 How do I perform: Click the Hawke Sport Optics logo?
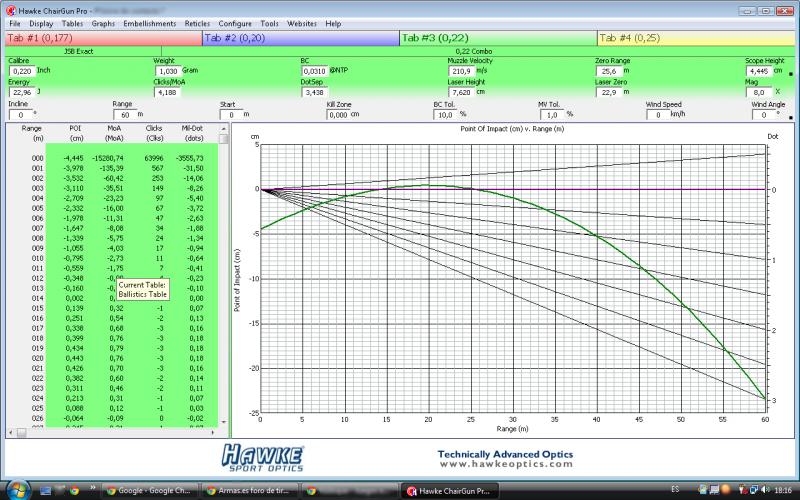click(265, 457)
